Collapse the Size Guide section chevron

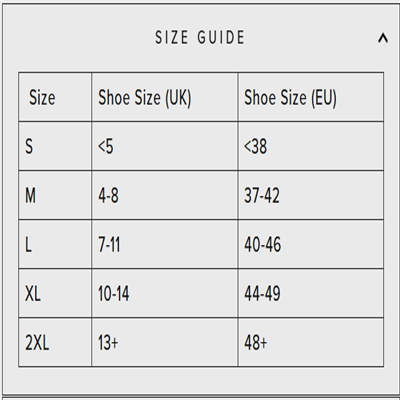coord(383,39)
